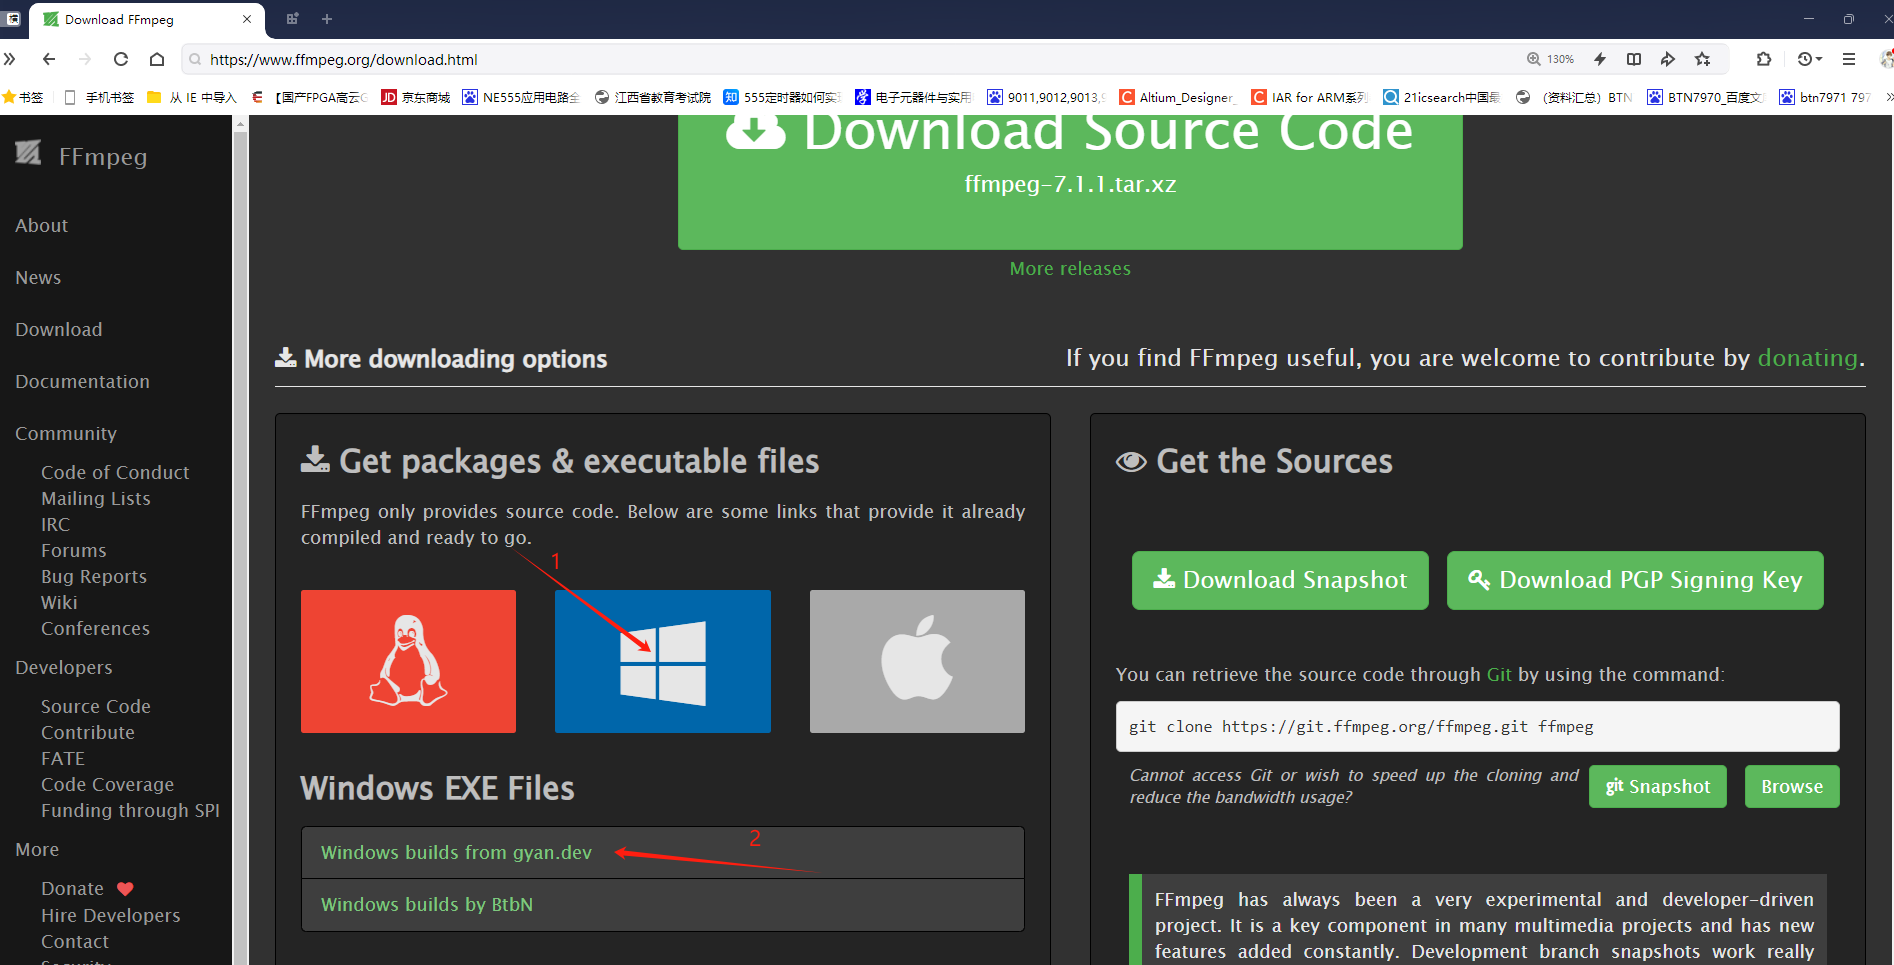Click Download Snapshot button
This screenshot has width=1894, height=965.
pos(1280,580)
